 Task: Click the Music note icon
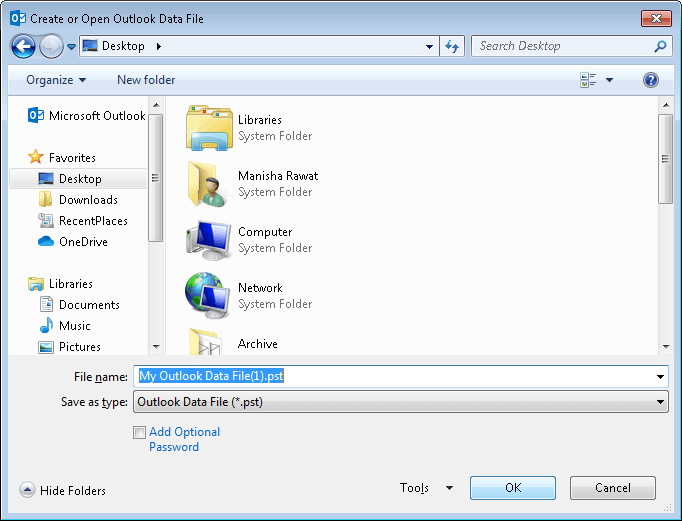tap(46, 325)
